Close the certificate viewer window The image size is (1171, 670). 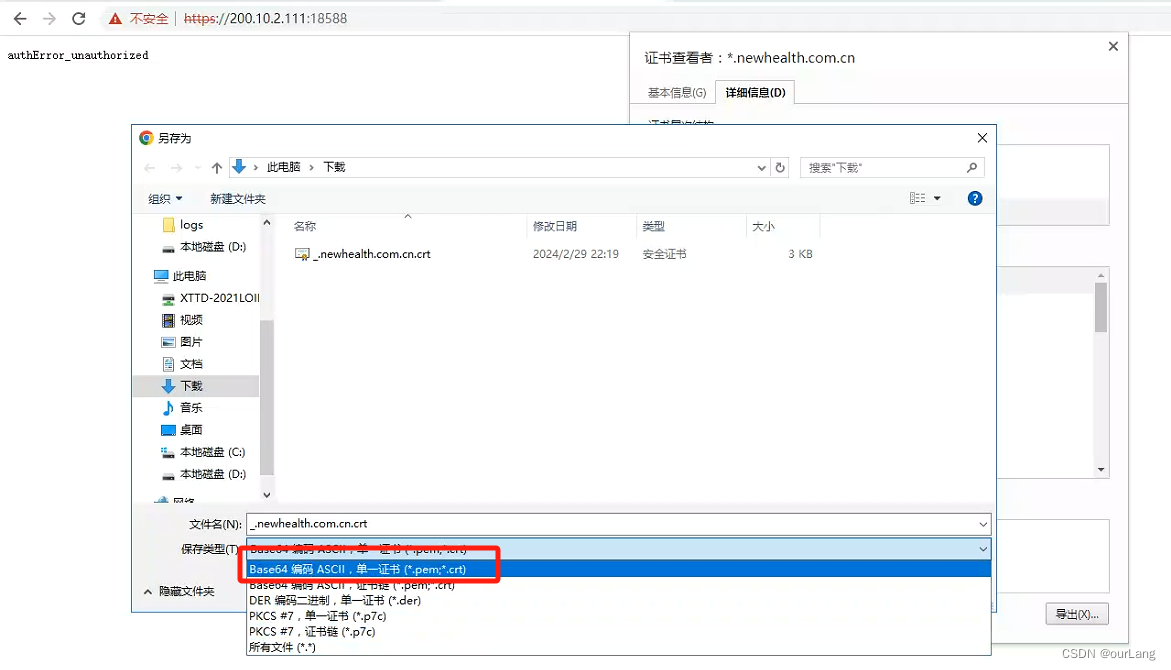pyautogui.click(x=1113, y=46)
